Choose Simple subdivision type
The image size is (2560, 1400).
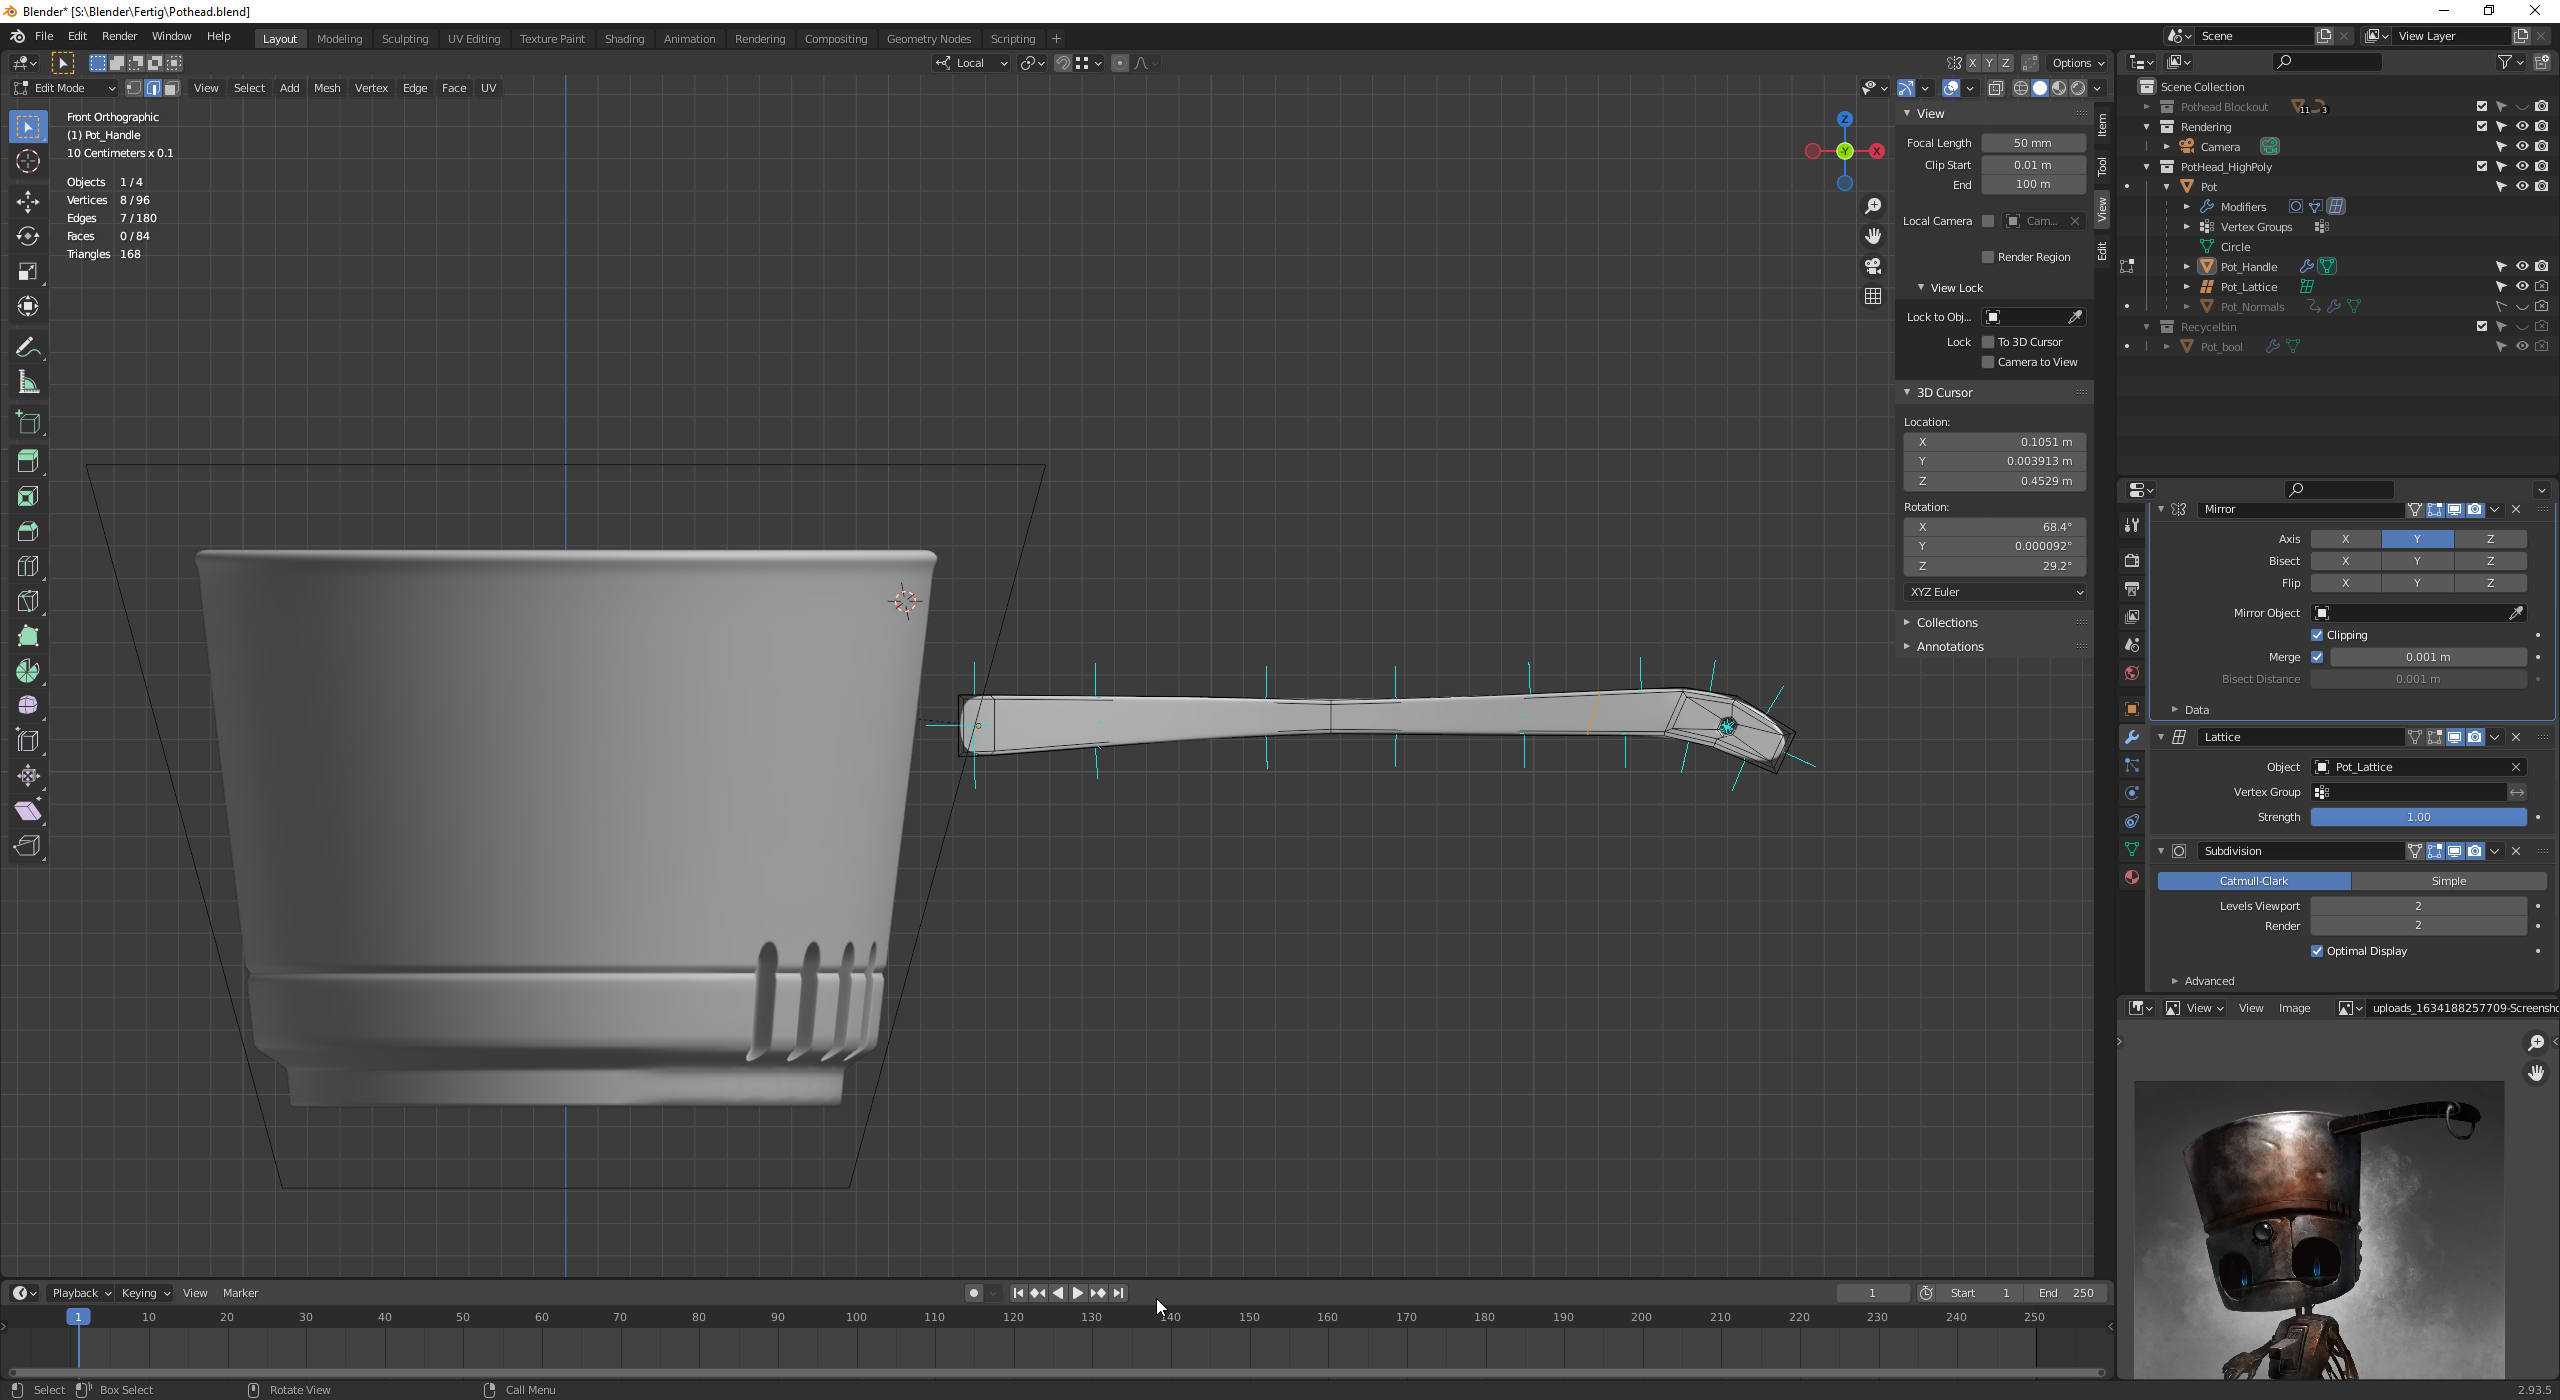coord(2448,881)
